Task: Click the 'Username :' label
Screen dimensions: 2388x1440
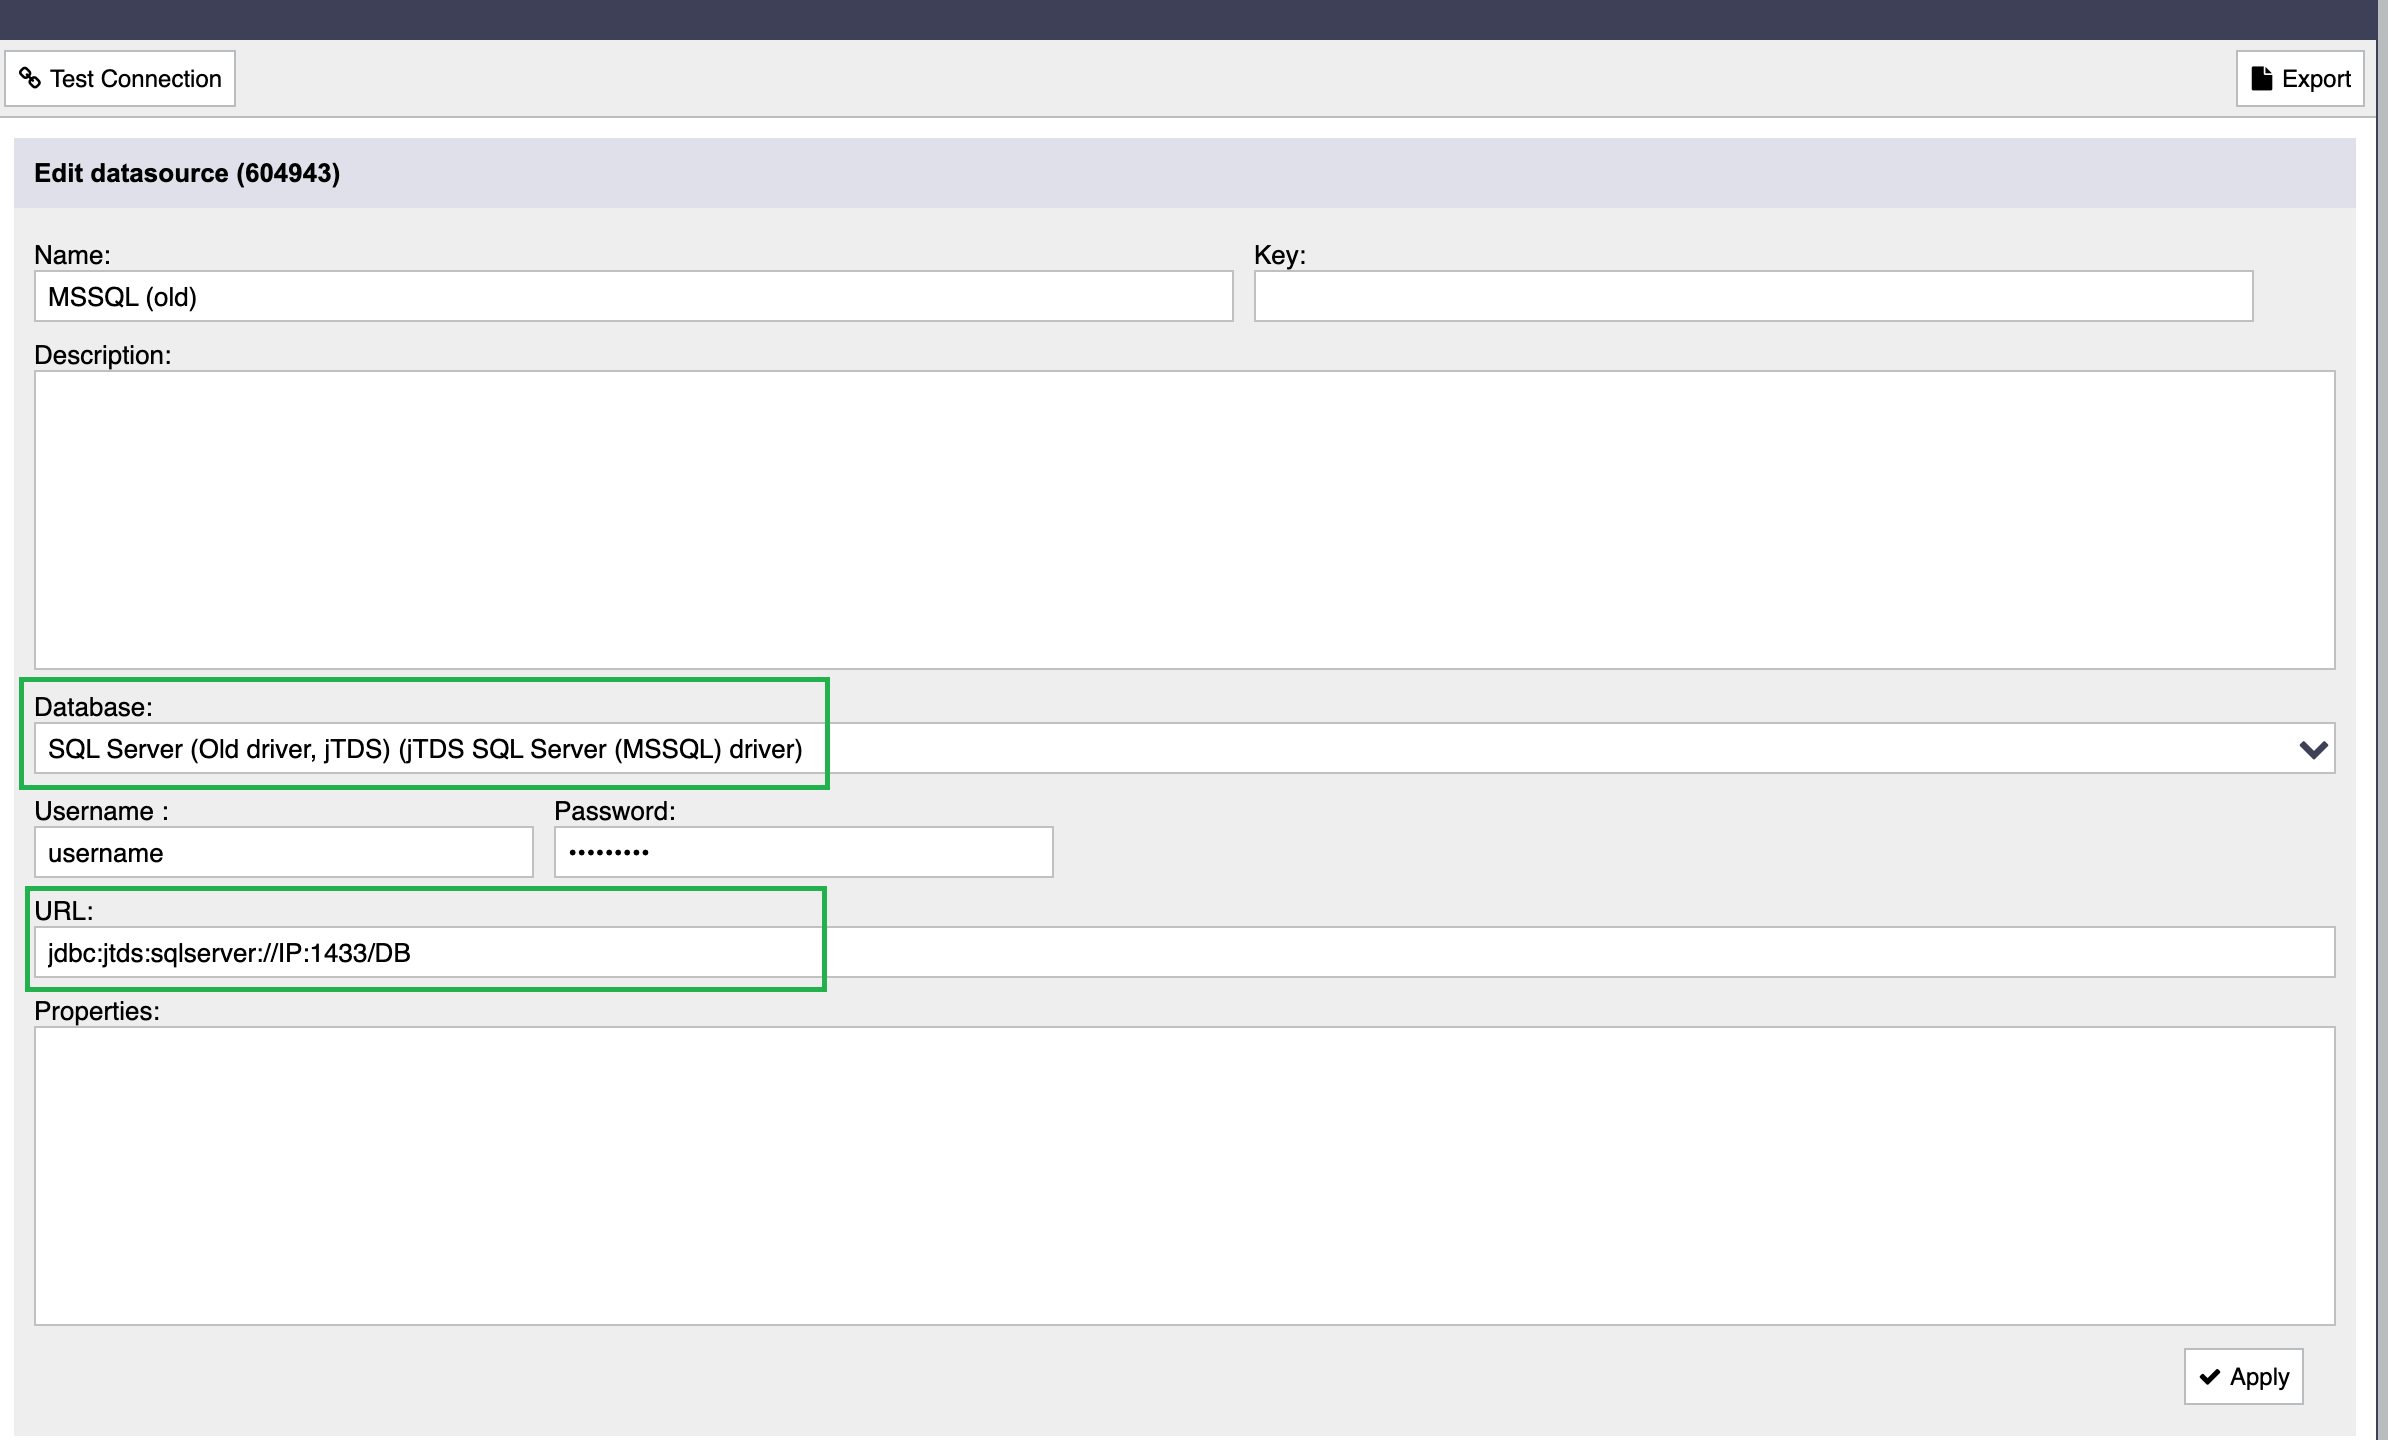Action: click(101, 811)
